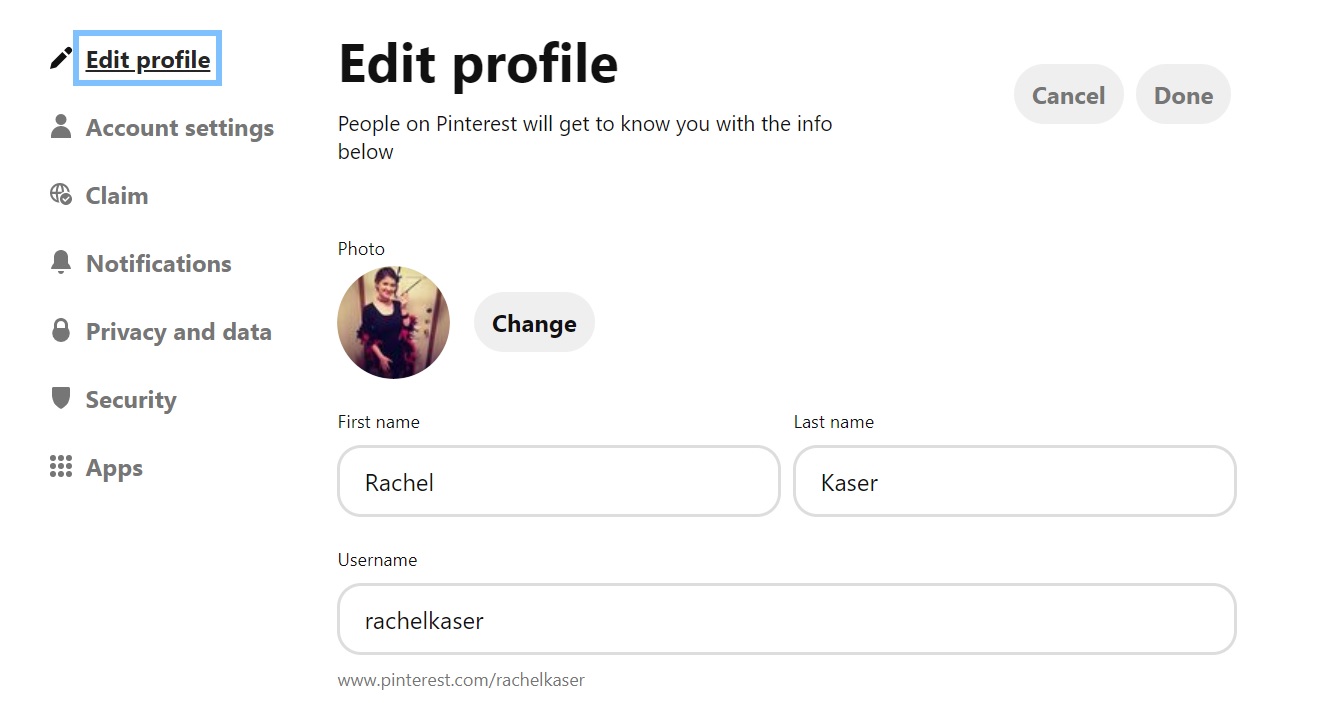Screen dimensions: 1344x703
Task: Click the globe icon next to Claim
Action: tap(60, 194)
